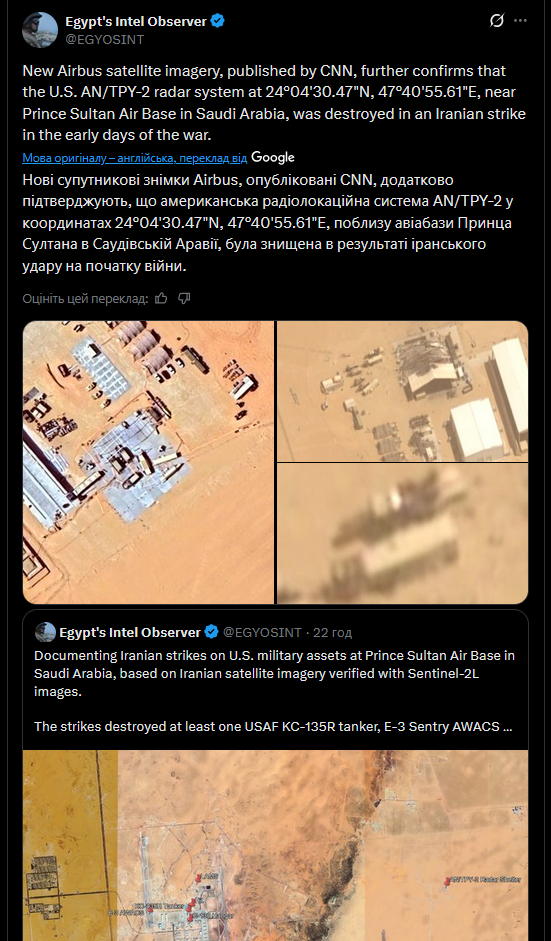Click the quoted Egypt's Intel Observer name
Image resolution: width=551 pixels, height=941 pixels.
coord(130,633)
